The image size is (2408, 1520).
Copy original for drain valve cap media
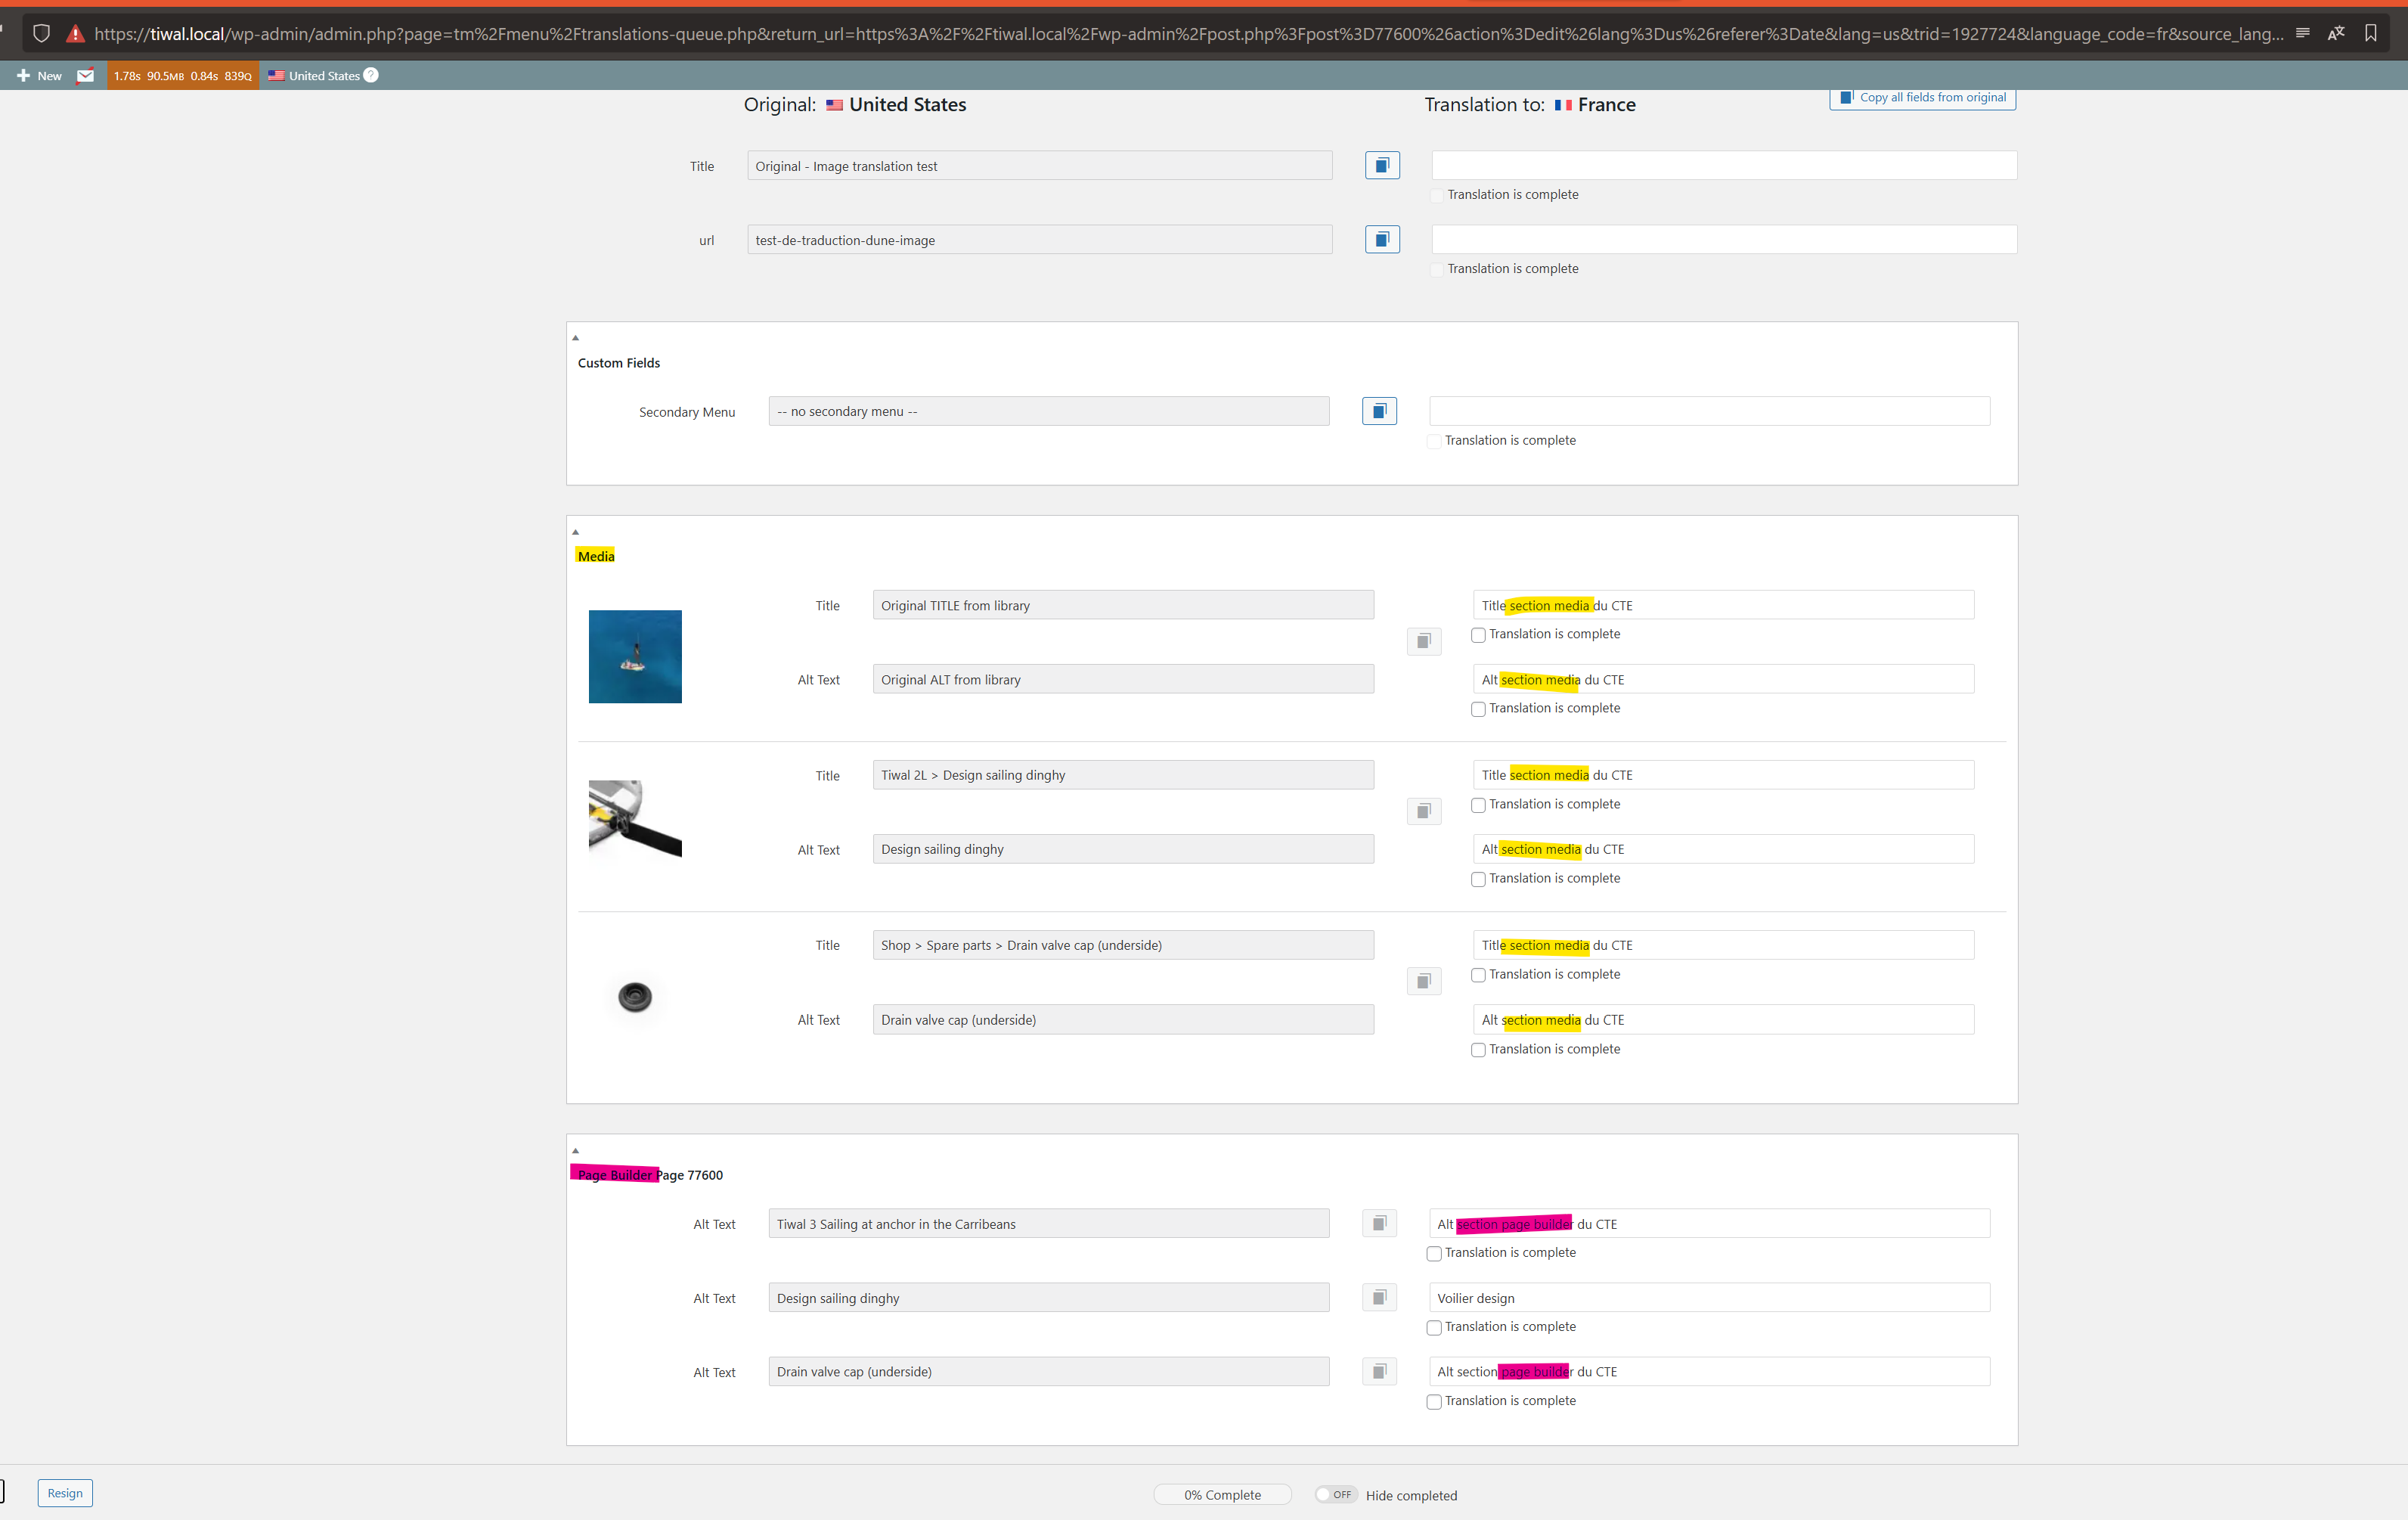pyautogui.click(x=1423, y=981)
